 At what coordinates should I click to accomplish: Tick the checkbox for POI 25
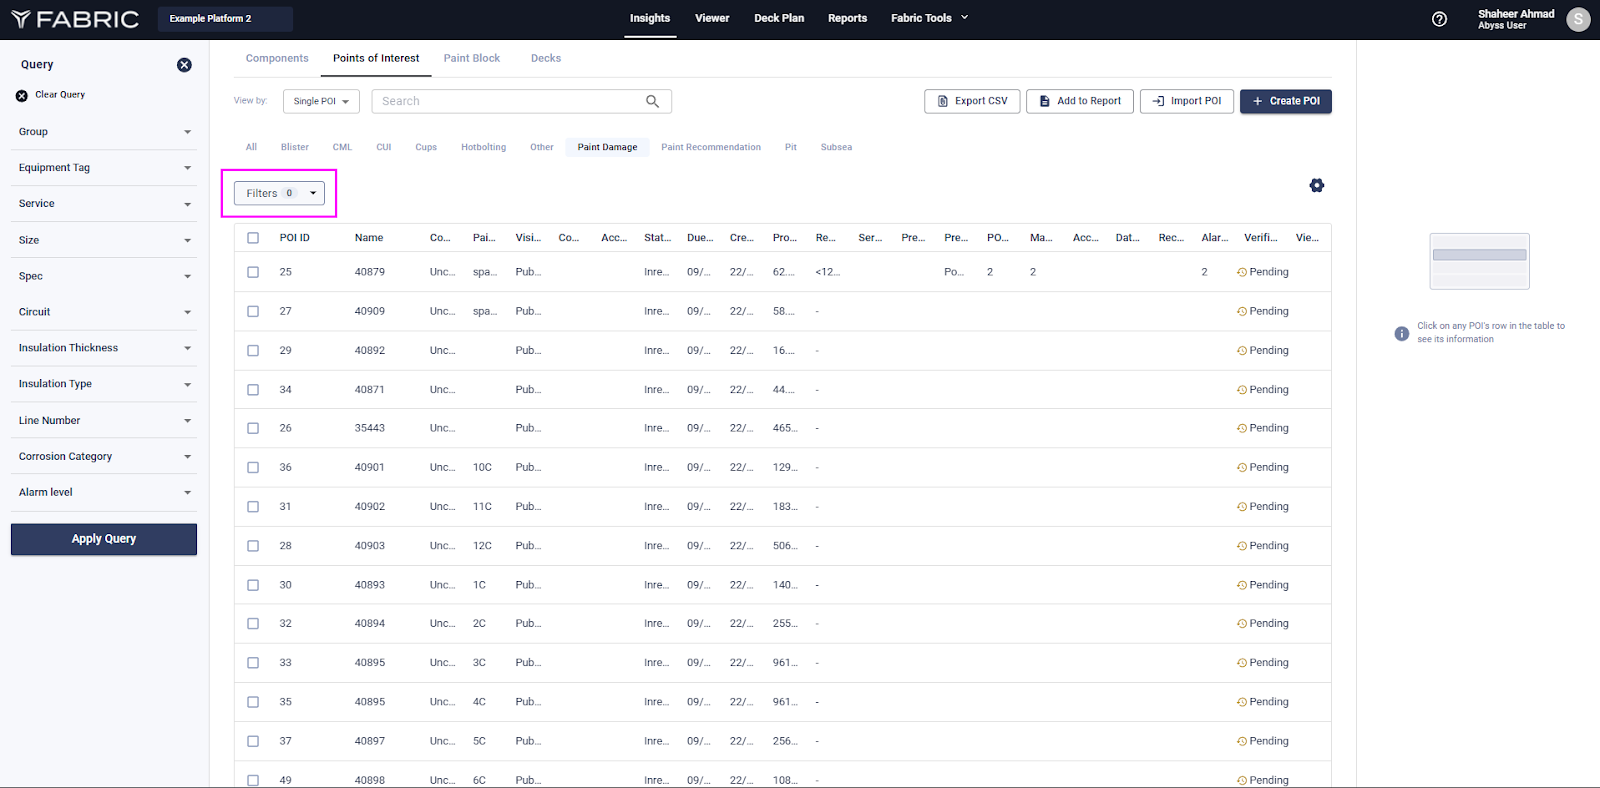coord(253,272)
